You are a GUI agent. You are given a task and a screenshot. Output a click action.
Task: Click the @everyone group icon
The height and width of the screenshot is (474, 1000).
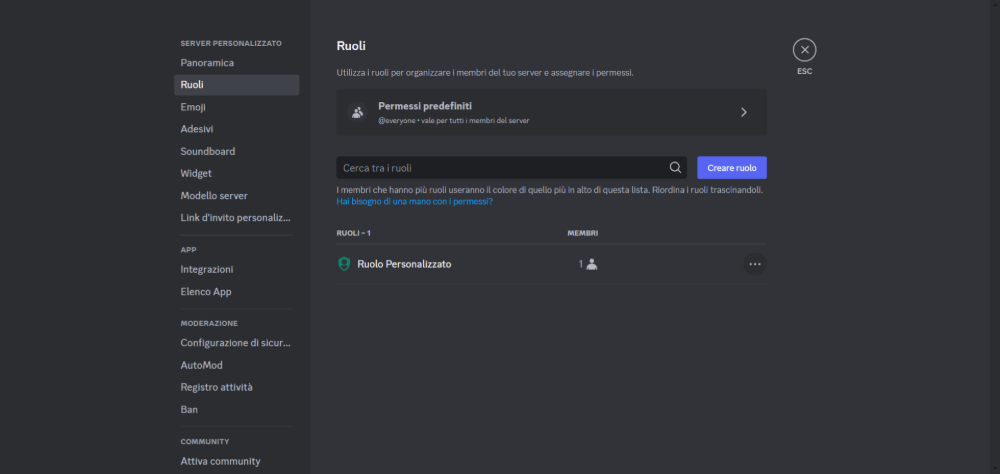(357, 112)
